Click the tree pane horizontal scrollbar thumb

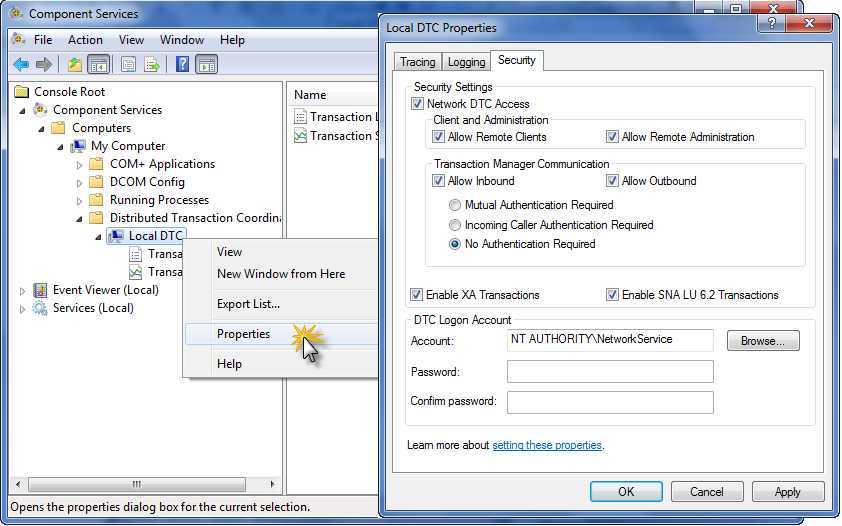coord(137,484)
